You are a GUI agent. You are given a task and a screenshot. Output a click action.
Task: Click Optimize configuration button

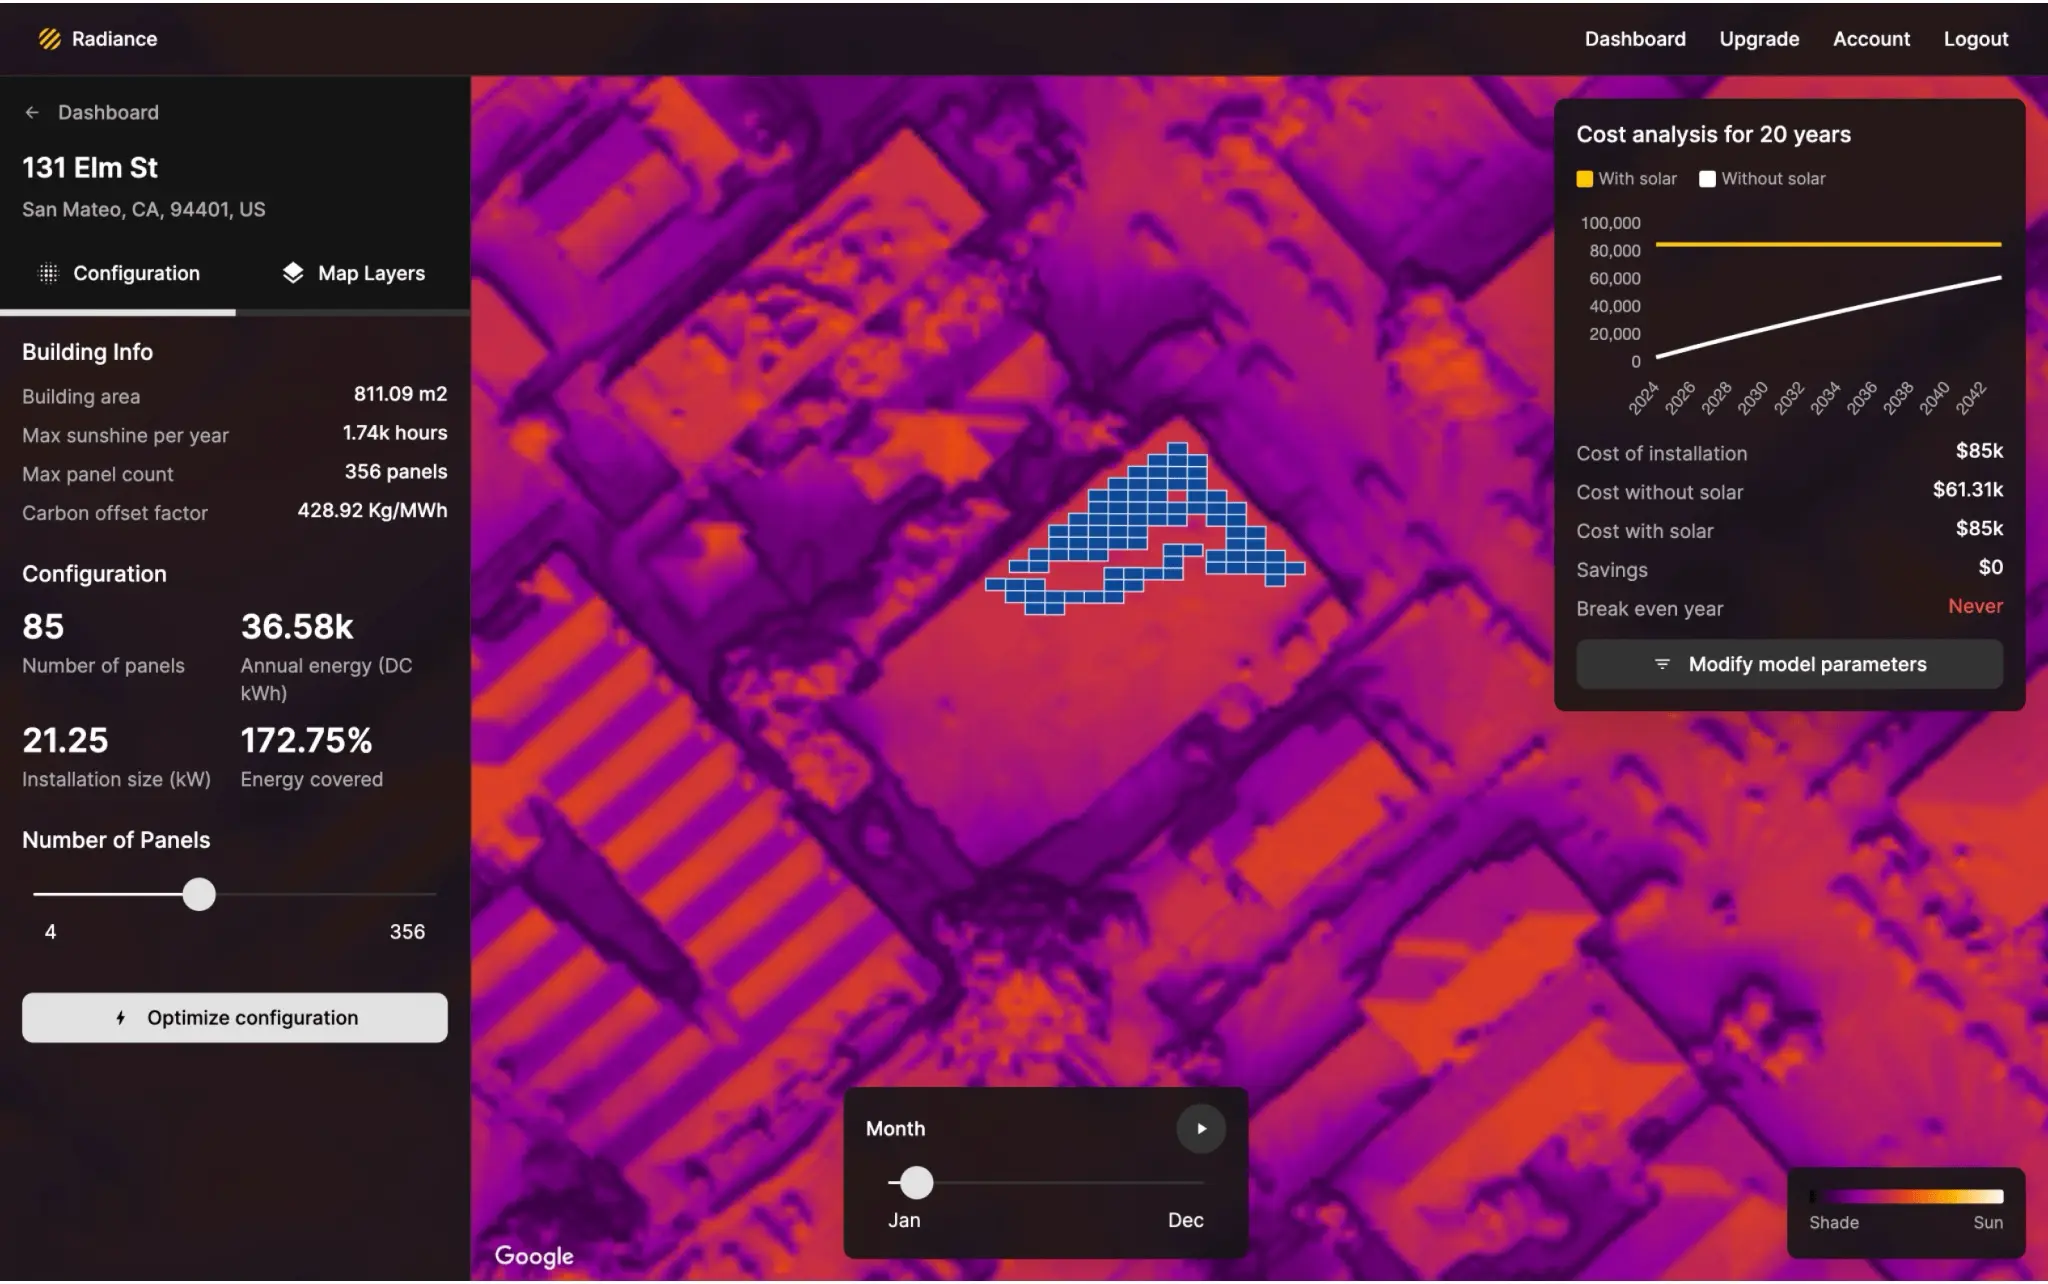235,1018
